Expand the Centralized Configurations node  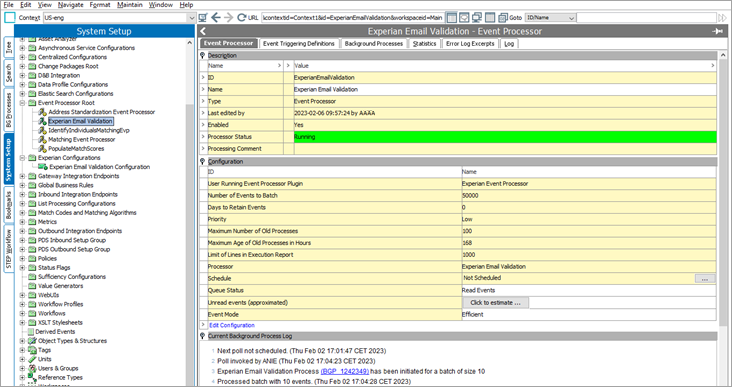22,57
